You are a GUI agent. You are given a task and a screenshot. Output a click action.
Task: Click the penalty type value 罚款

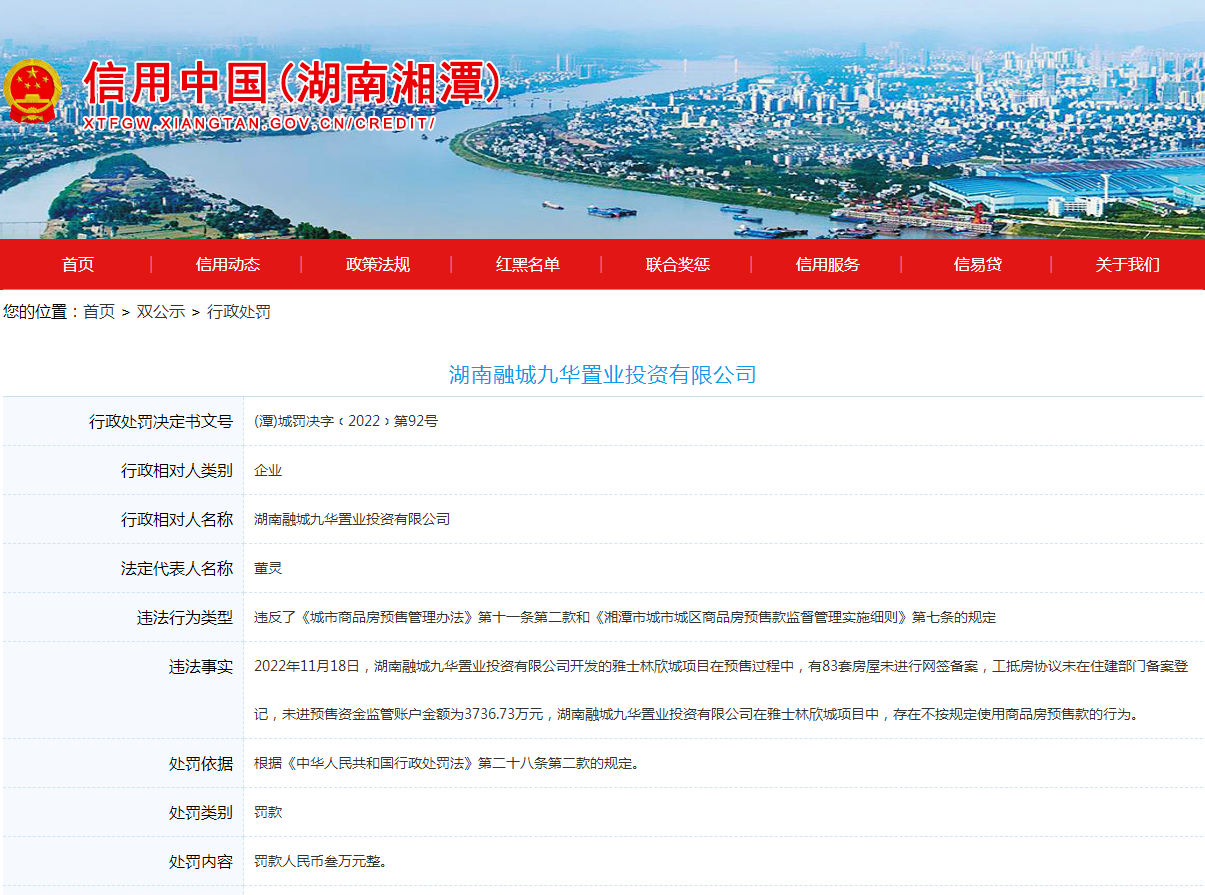click(268, 812)
